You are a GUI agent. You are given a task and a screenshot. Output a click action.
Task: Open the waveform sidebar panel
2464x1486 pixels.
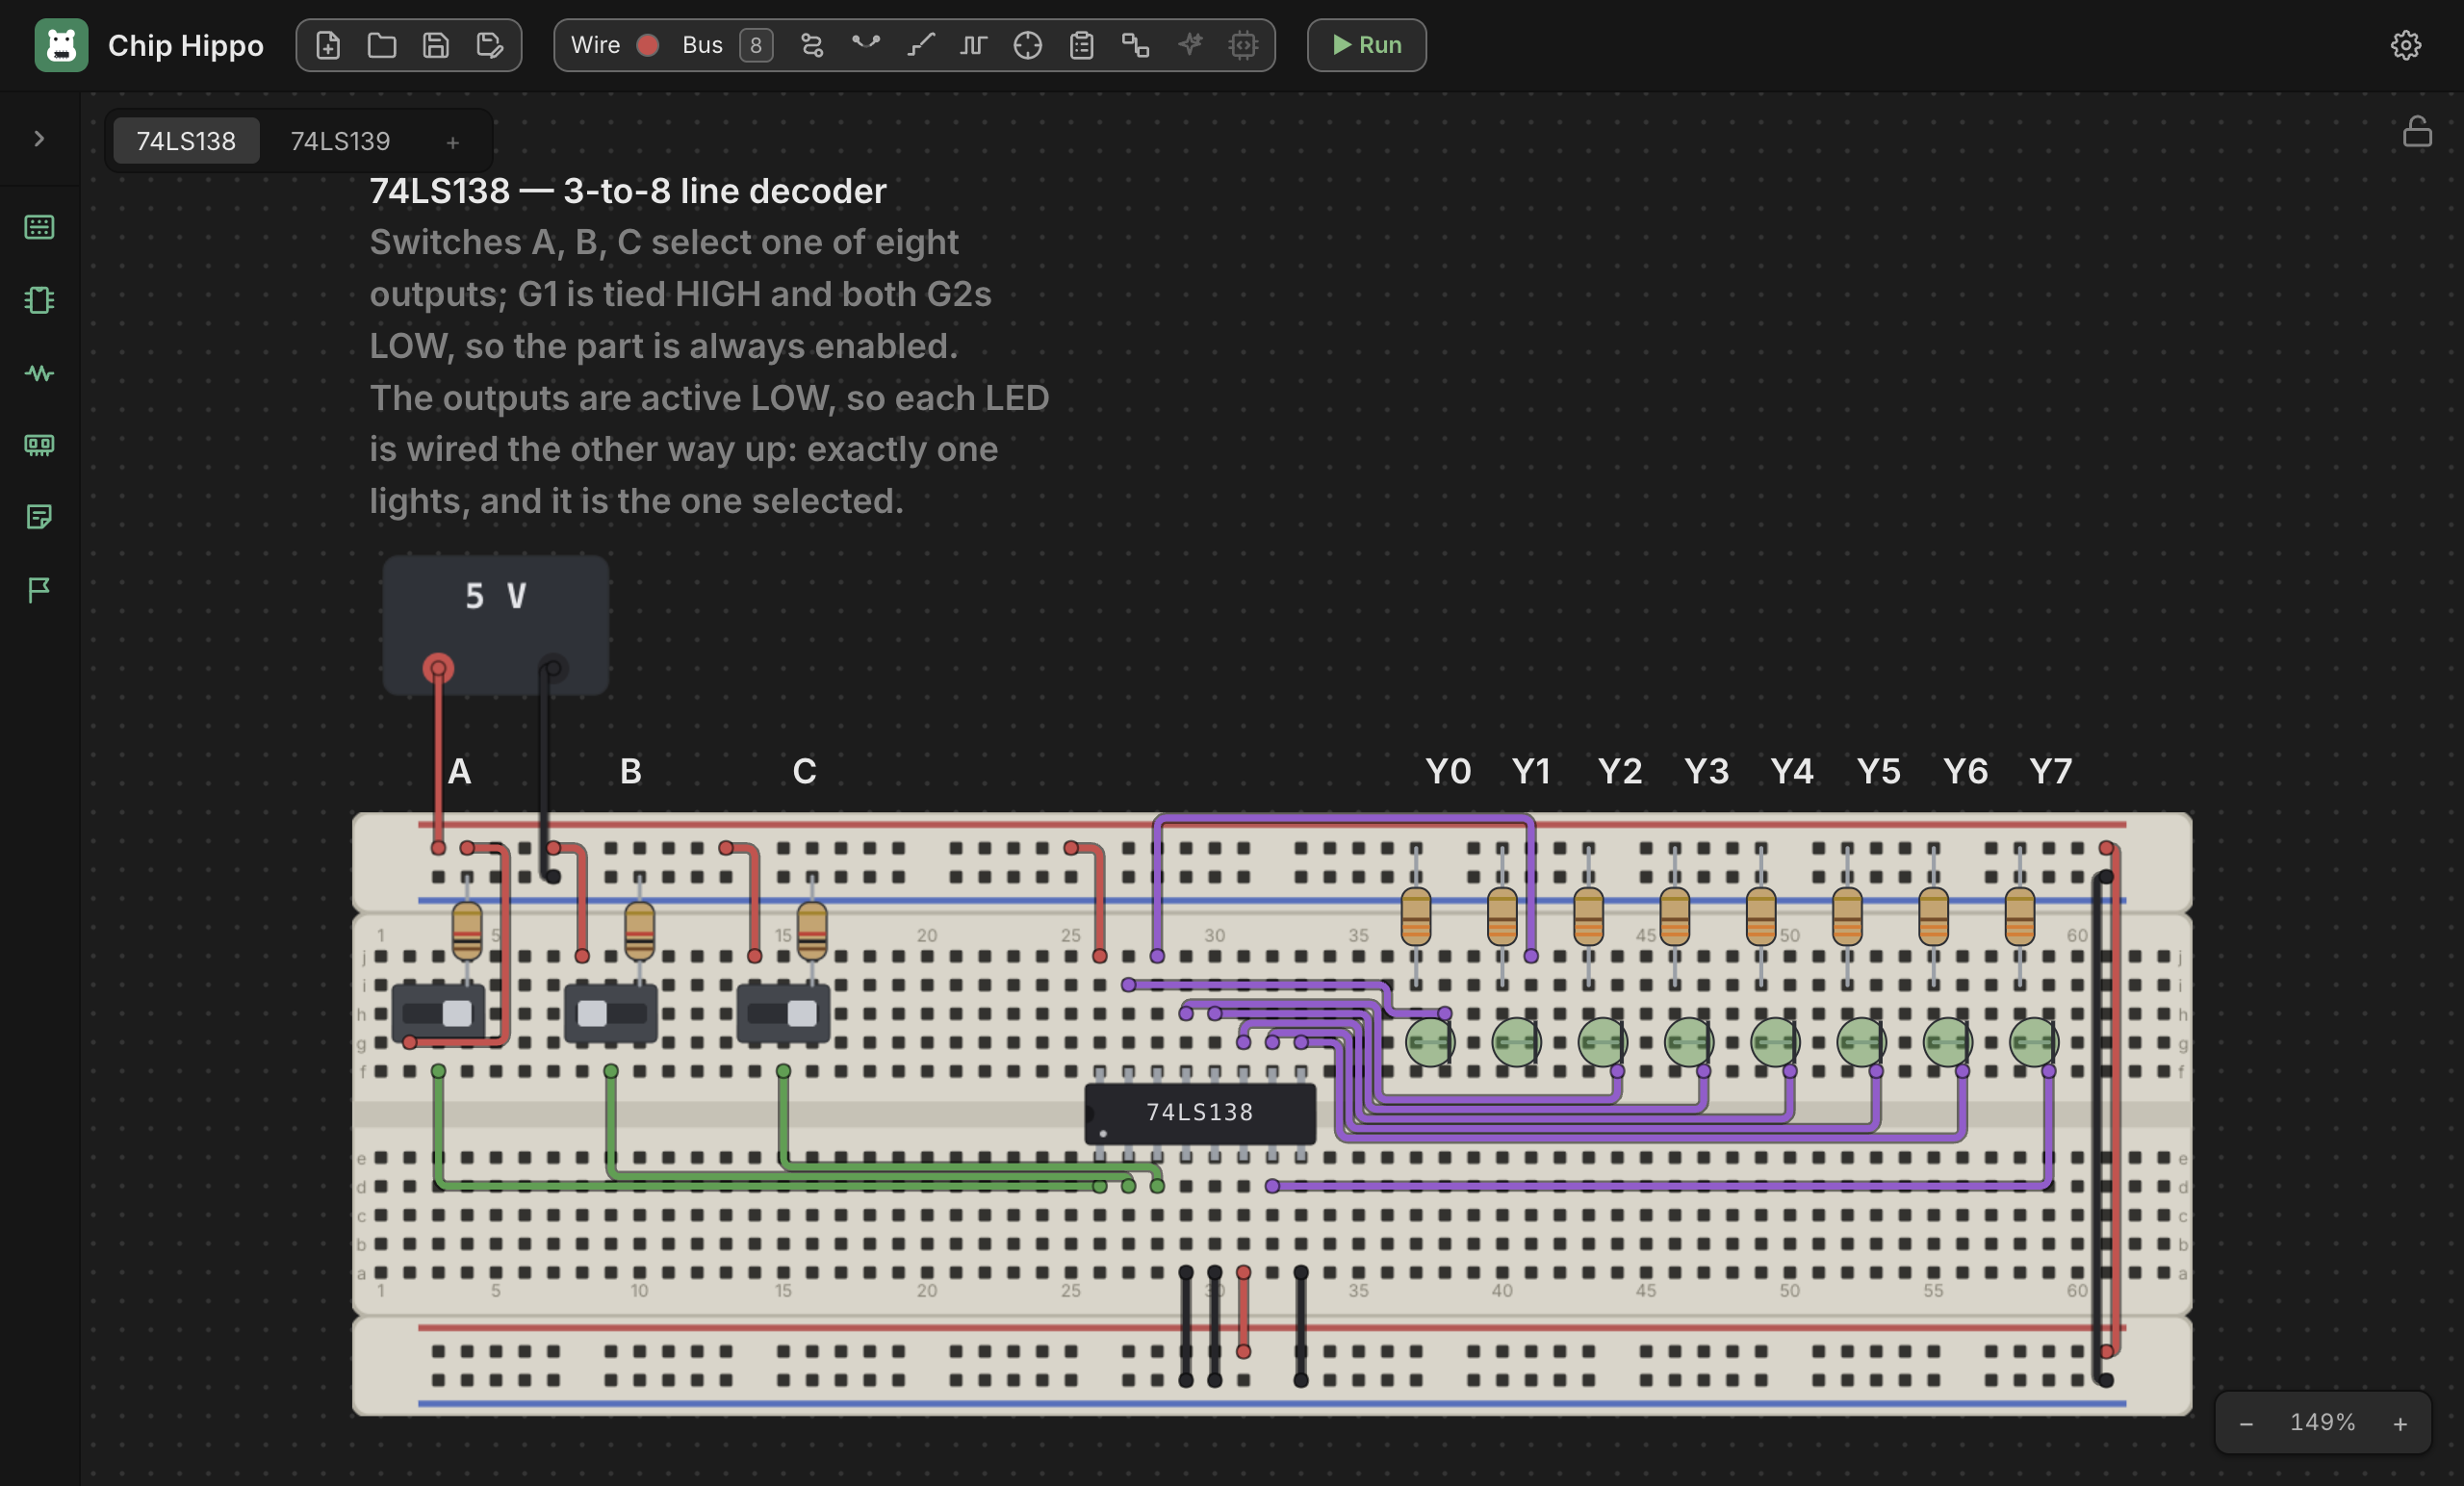click(x=39, y=373)
